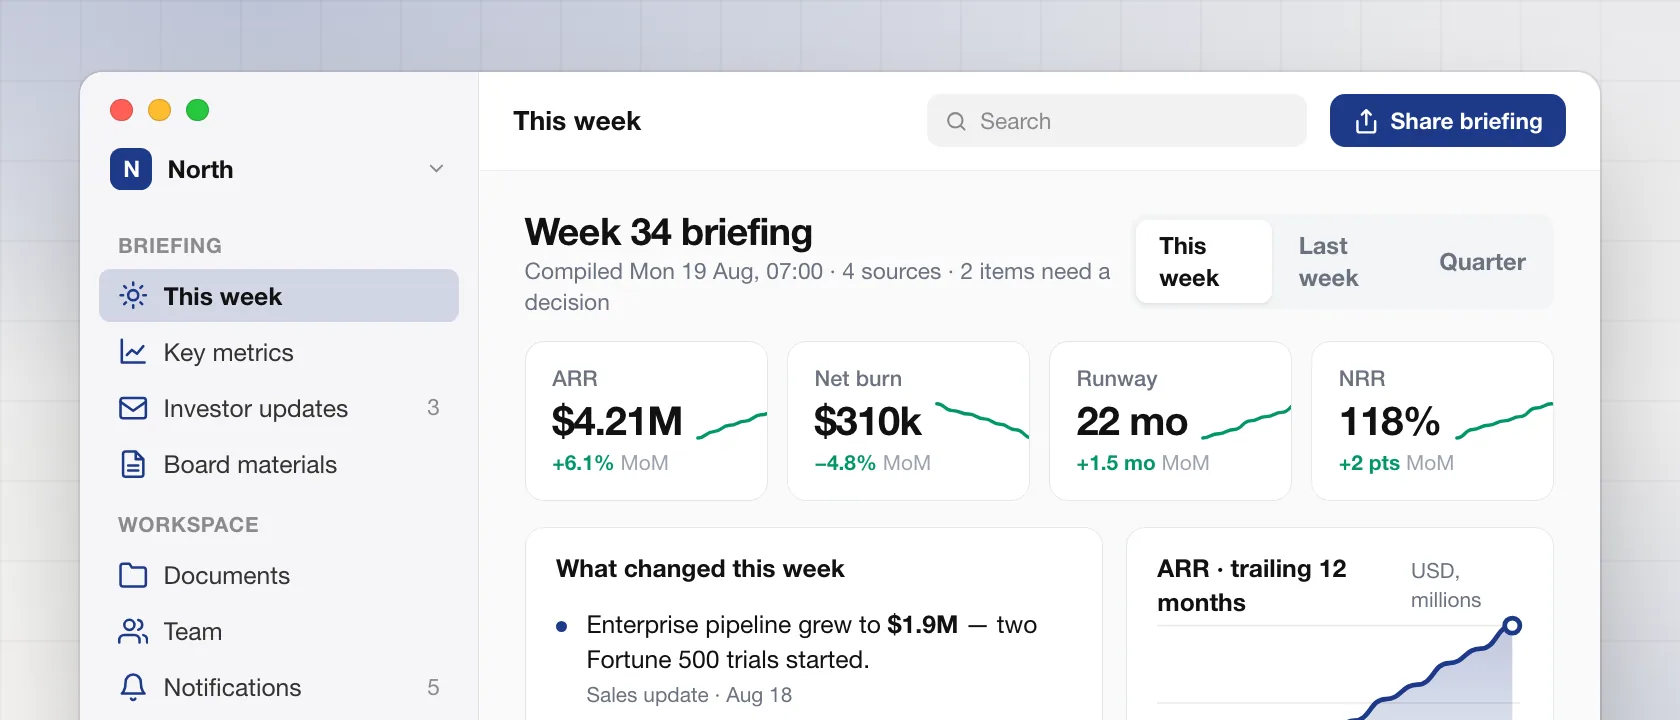Viewport: 1680px width, 720px height.
Task: Open Board materials in sidebar
Action: 279,464
